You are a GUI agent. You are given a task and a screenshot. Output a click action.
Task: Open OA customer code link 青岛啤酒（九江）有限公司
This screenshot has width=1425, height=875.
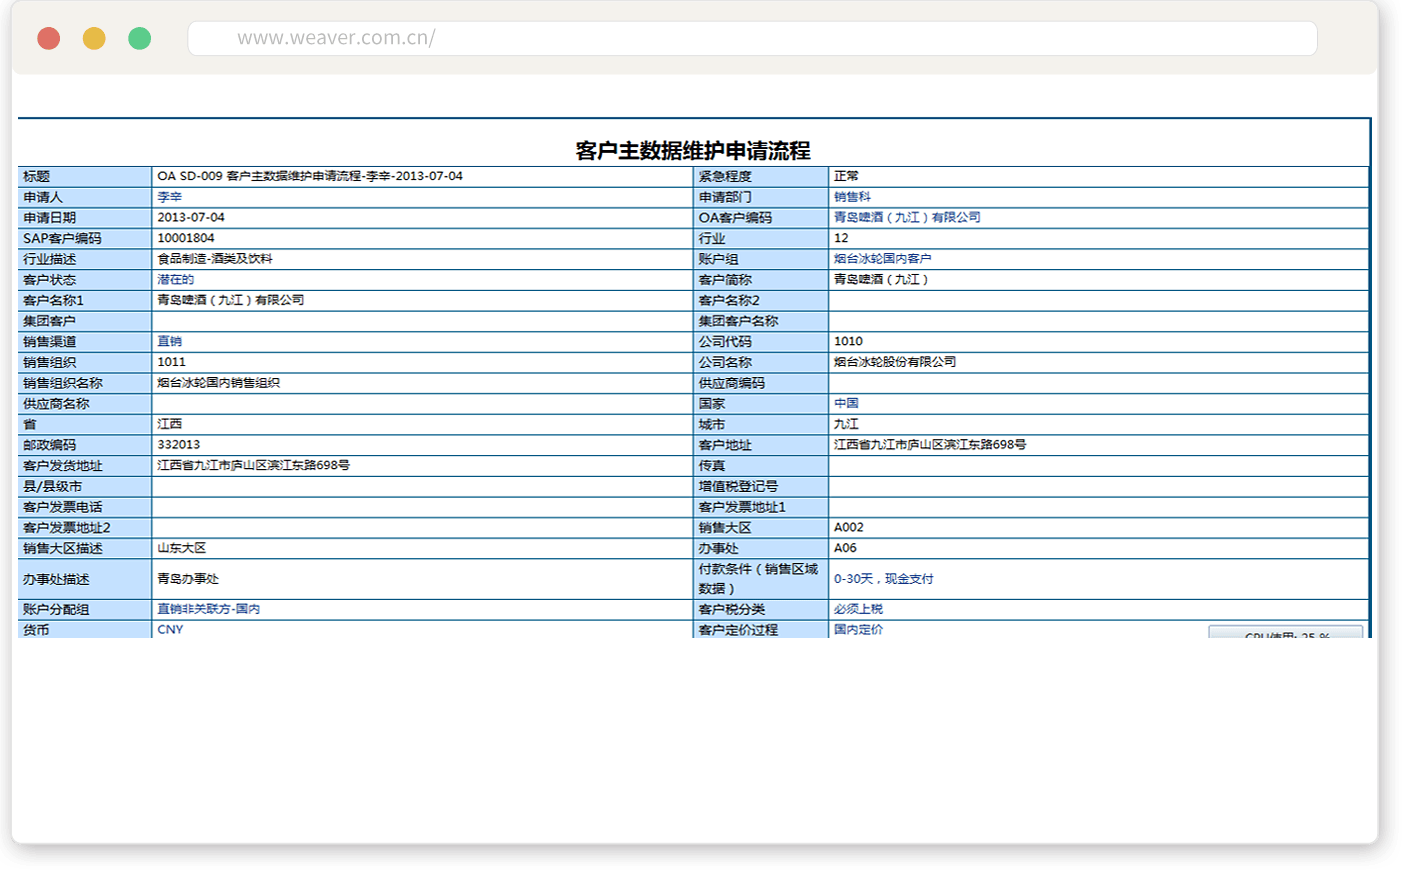coord(907,217)
